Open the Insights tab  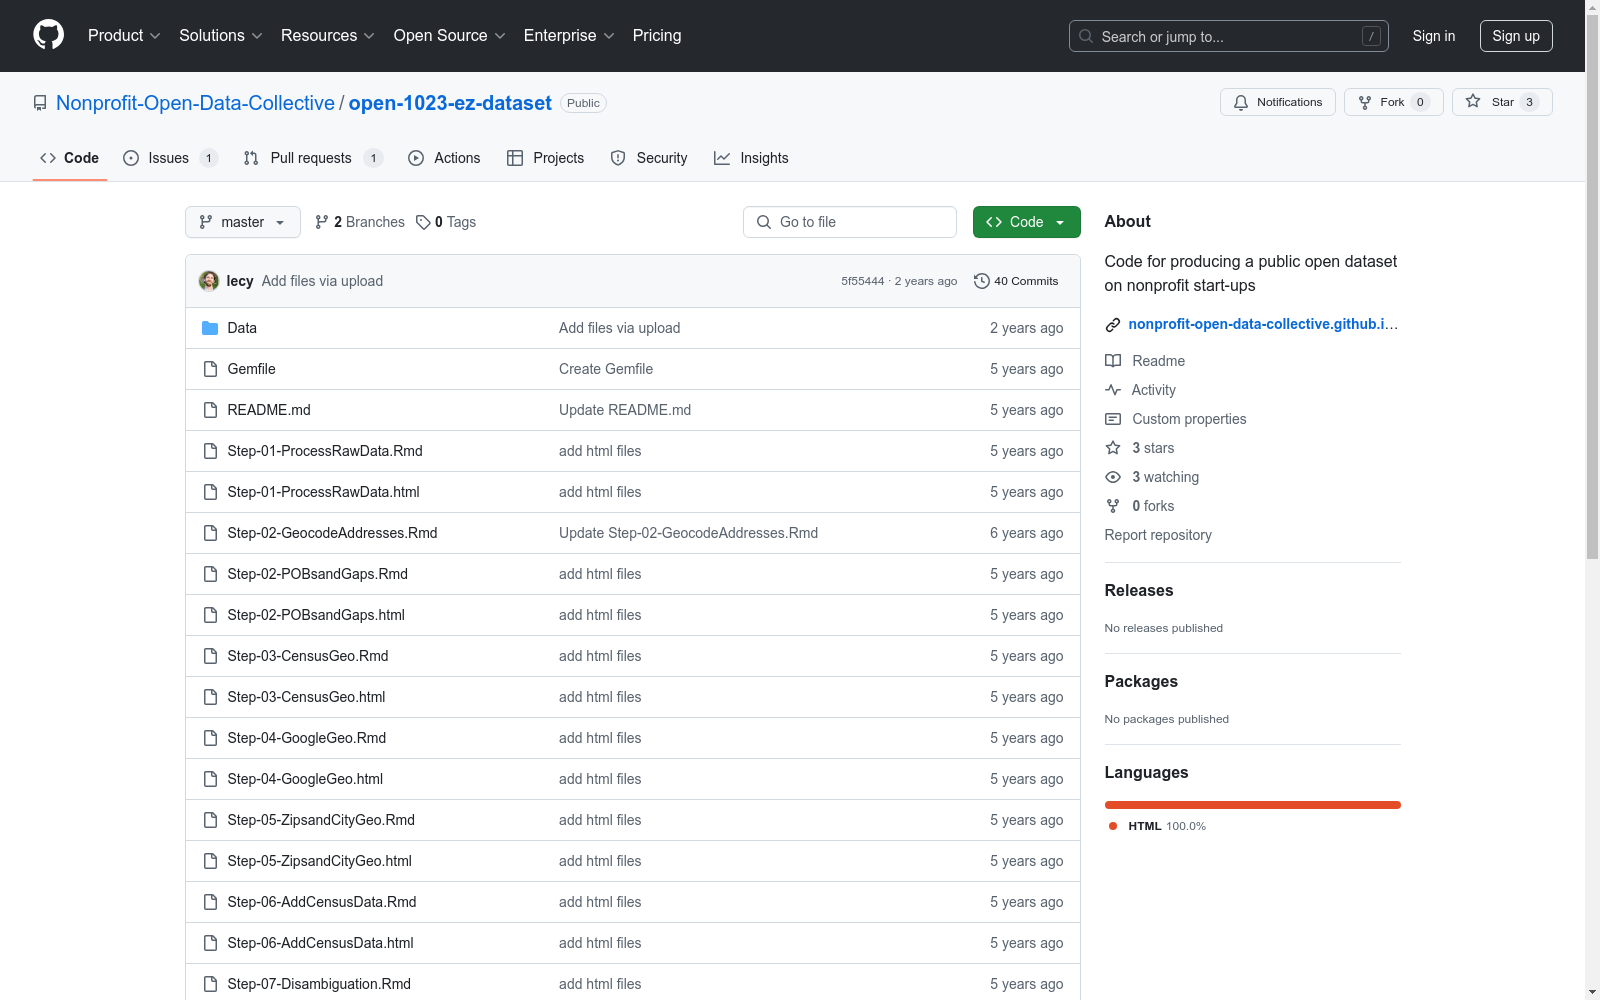point(751,158)
